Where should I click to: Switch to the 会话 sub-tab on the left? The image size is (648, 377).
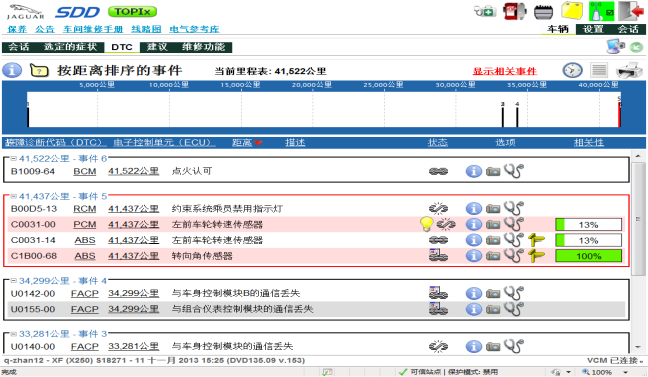point(18,47)
